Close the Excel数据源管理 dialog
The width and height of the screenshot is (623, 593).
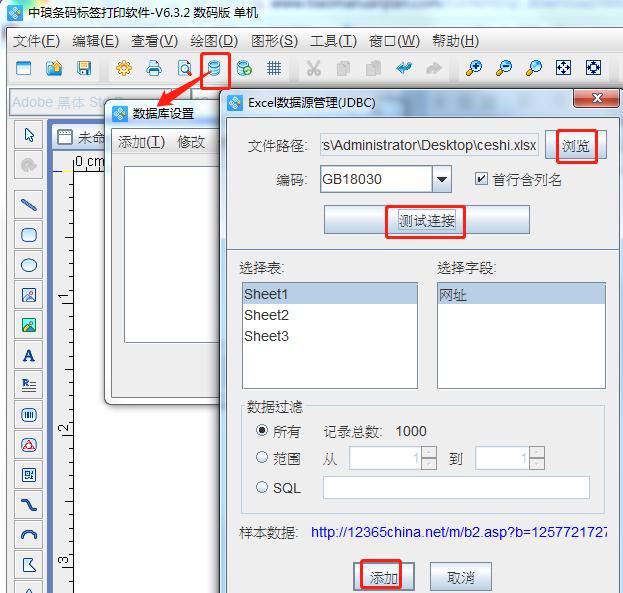pos(596,98)
